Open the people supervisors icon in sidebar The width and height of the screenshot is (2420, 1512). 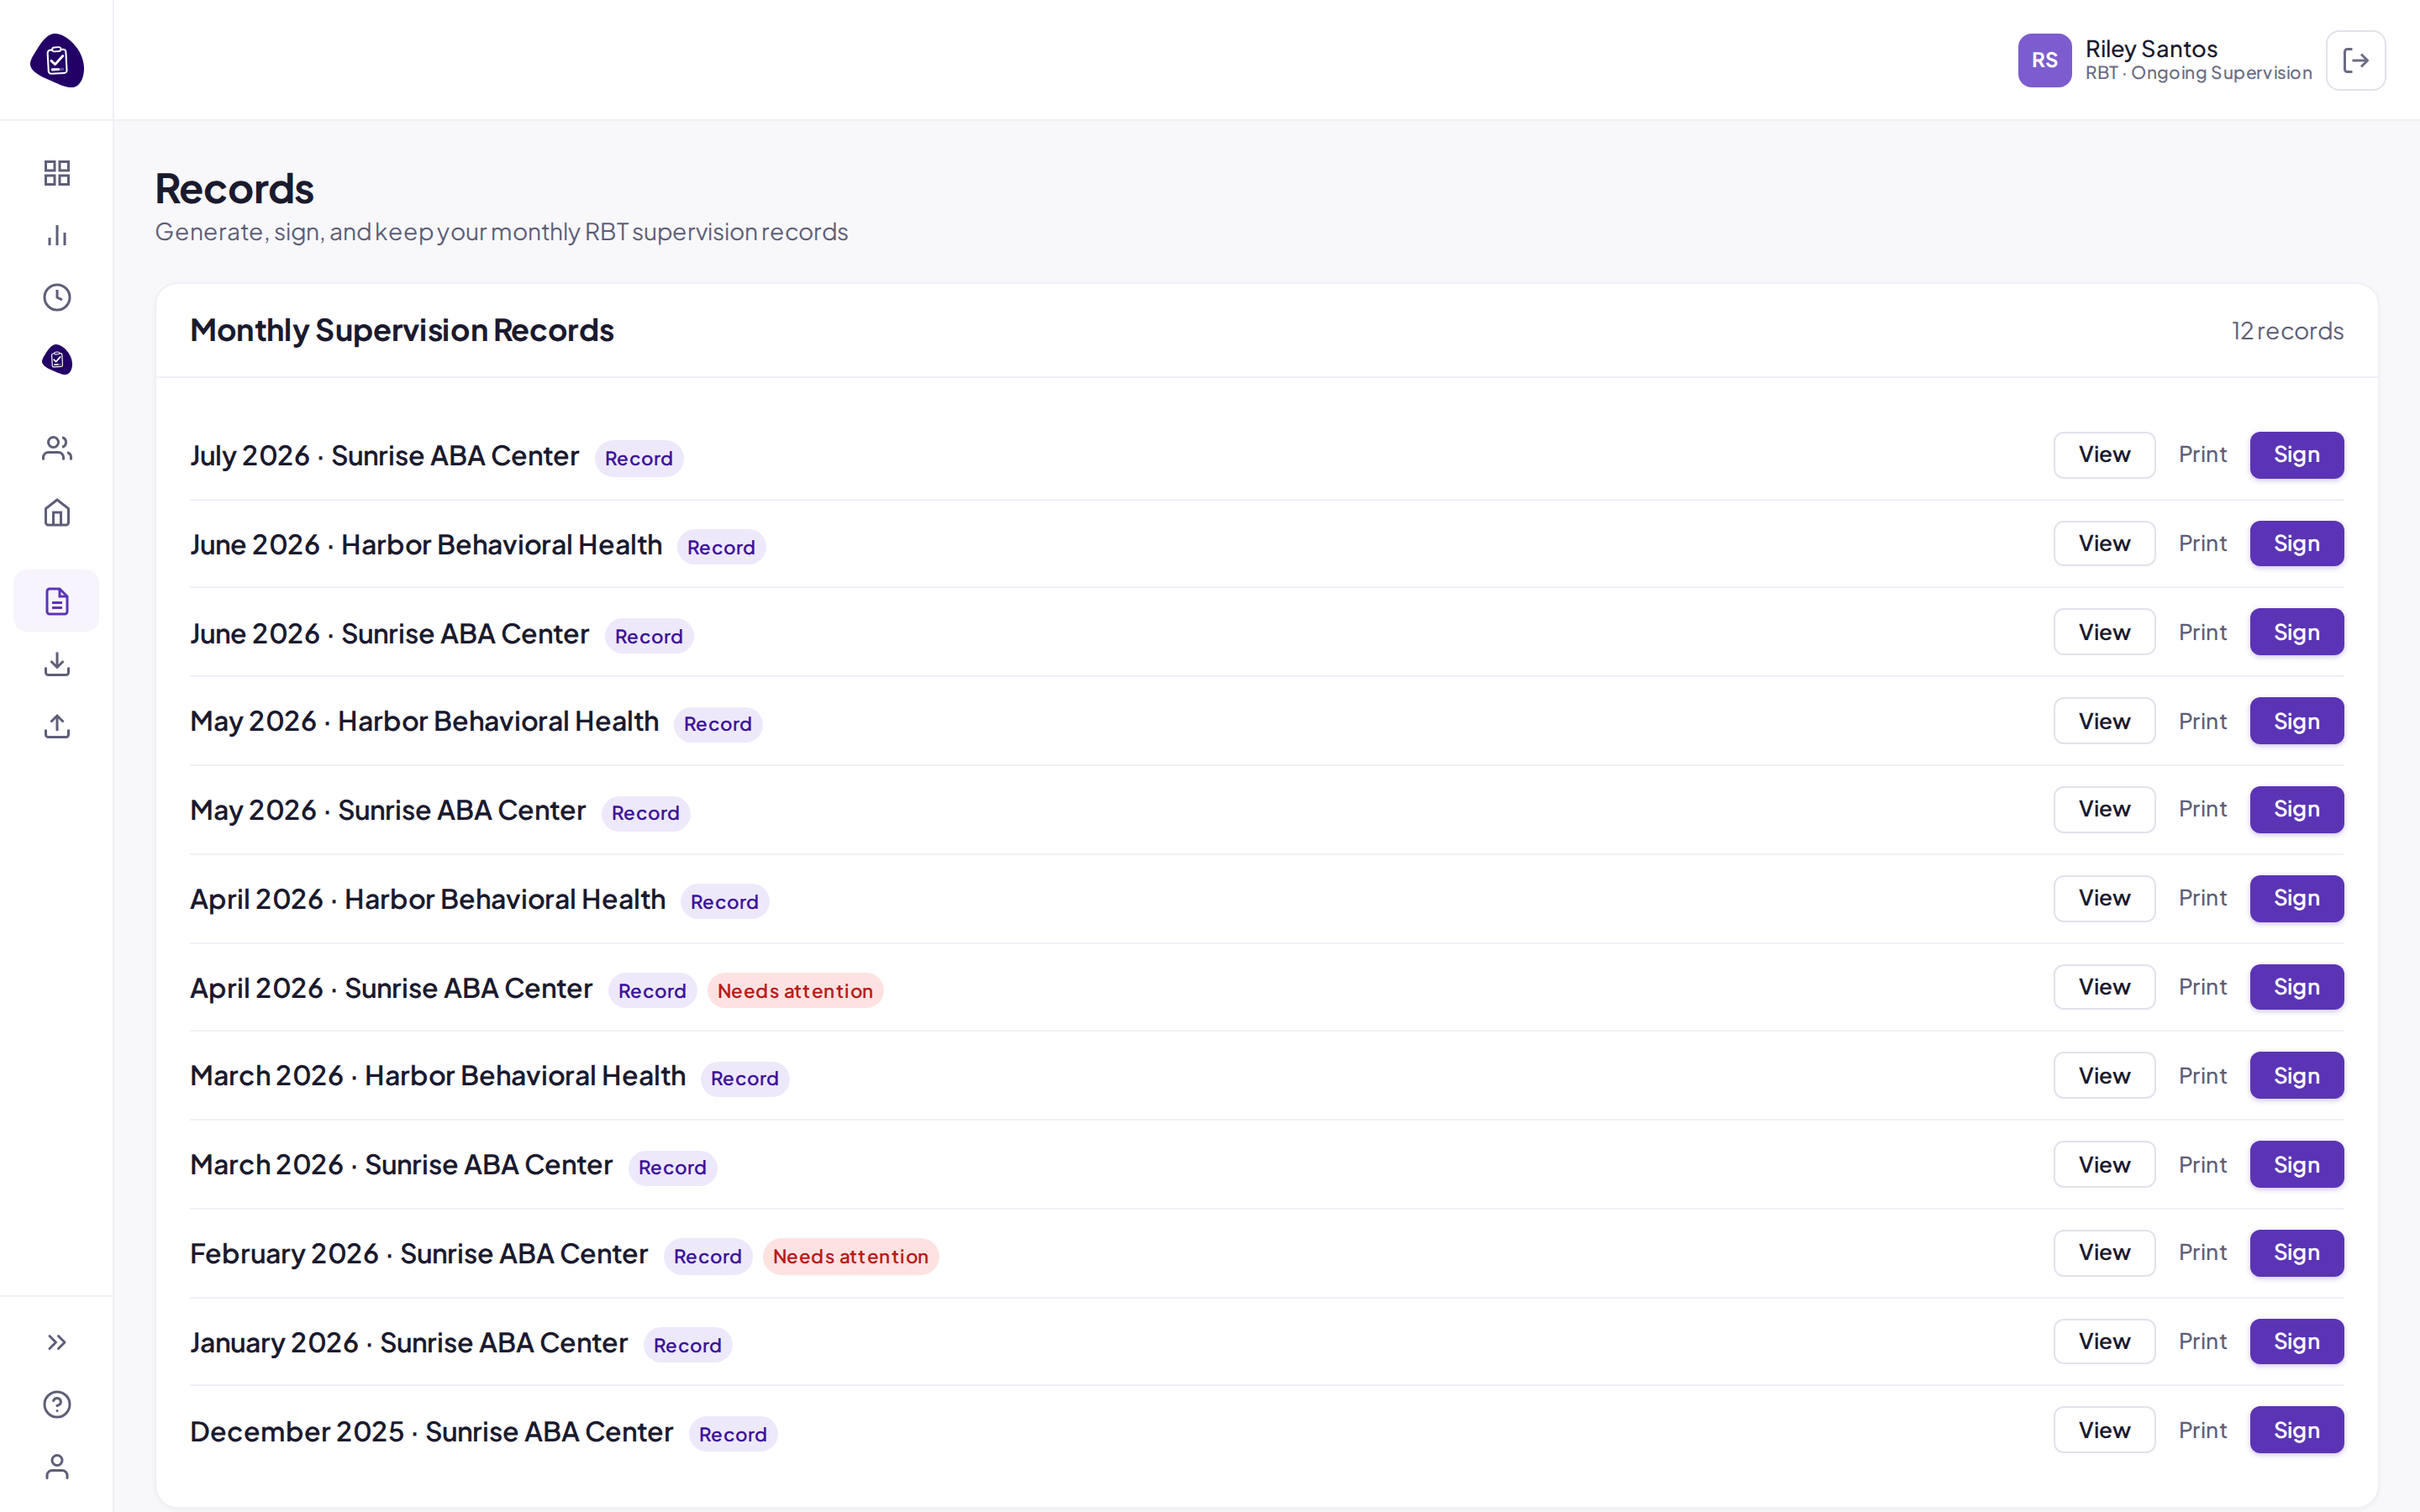[x=57, y=448]
